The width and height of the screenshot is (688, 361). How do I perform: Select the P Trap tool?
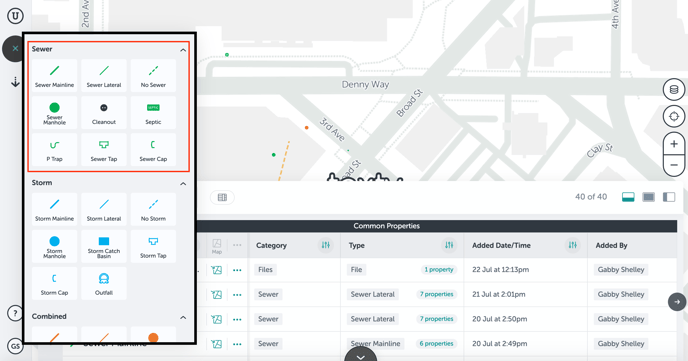tap(54, 150)
